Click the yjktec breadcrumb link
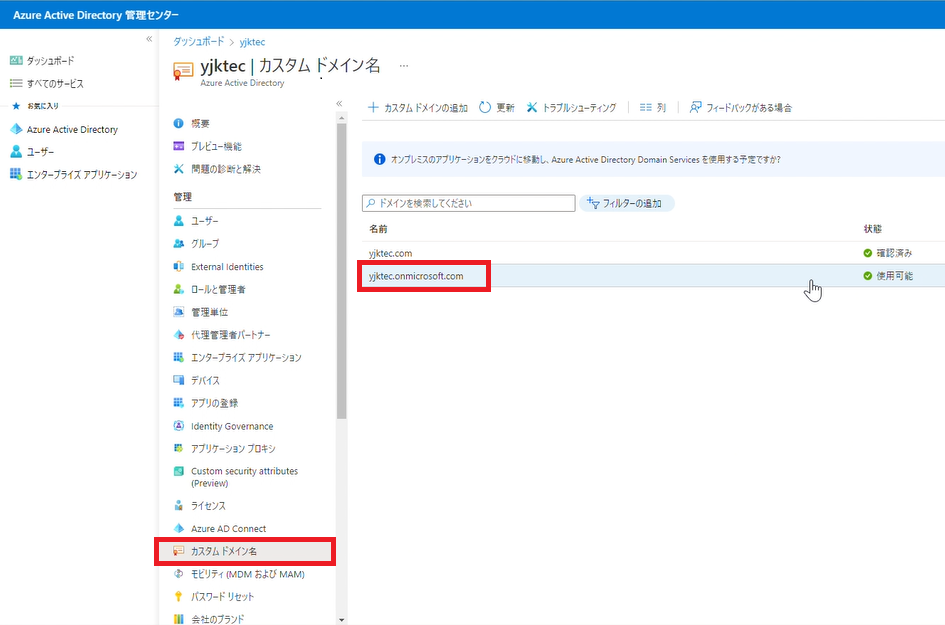The height and width of the screenshot is (625, 945). click(x=252, y=42)
